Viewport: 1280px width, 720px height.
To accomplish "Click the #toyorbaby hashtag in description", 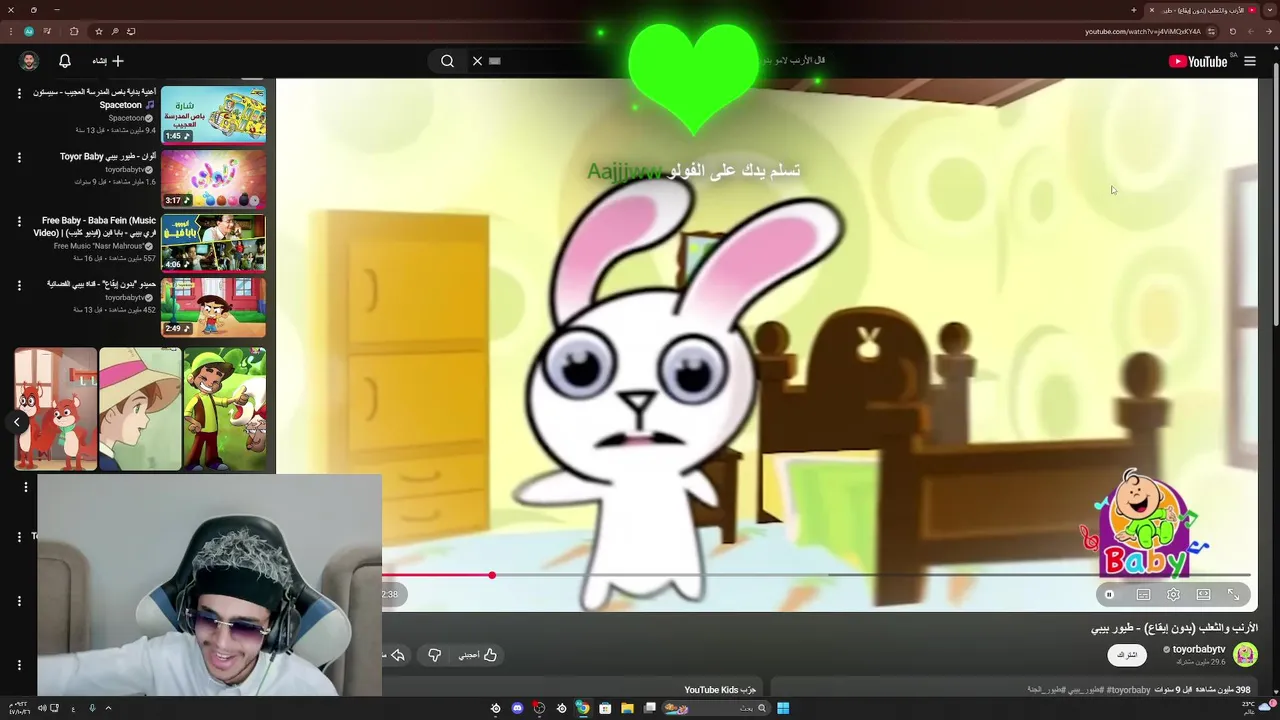I will click(1127, 690).
